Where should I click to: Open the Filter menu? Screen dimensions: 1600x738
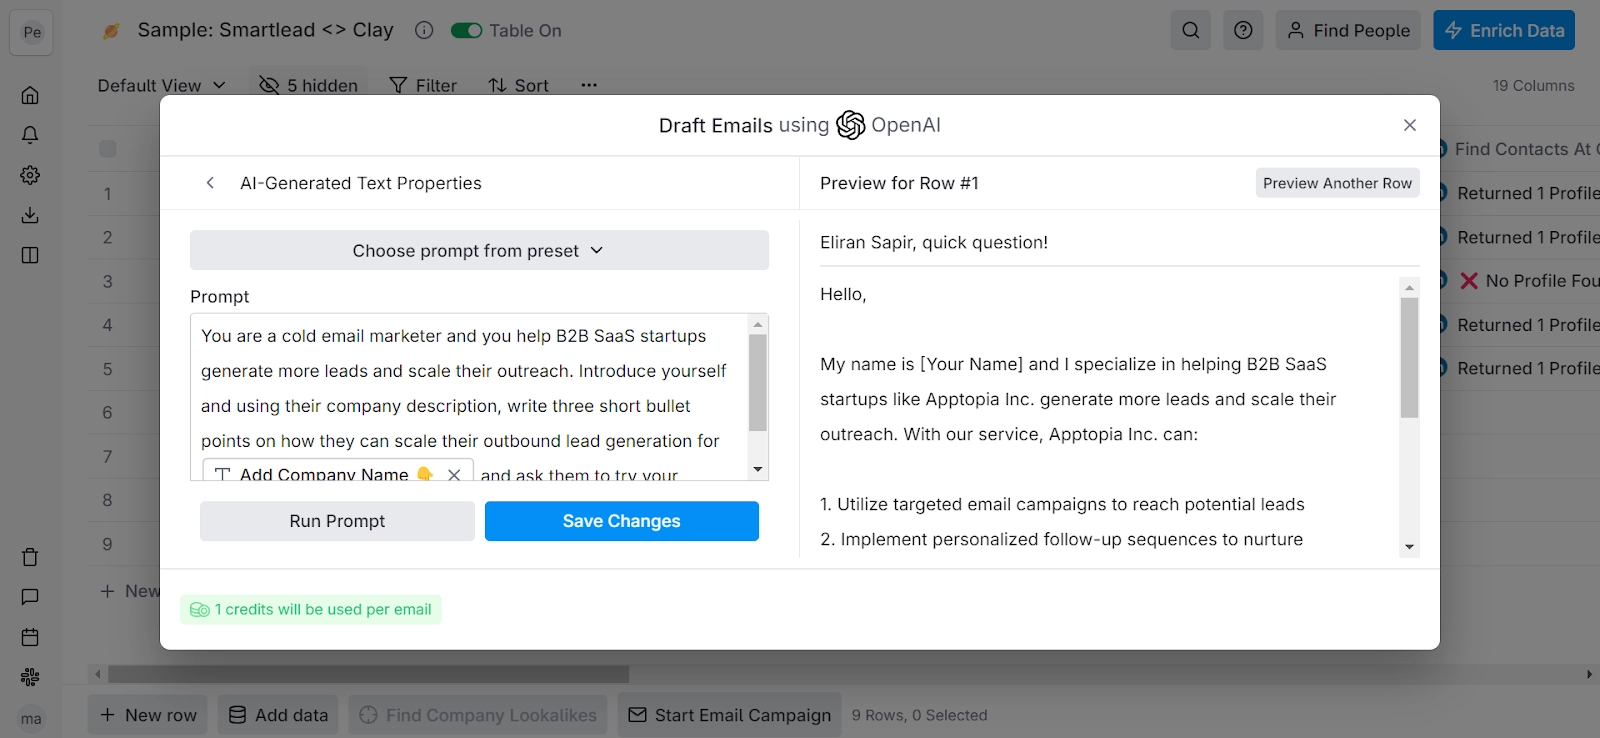(x=423, y=85)
